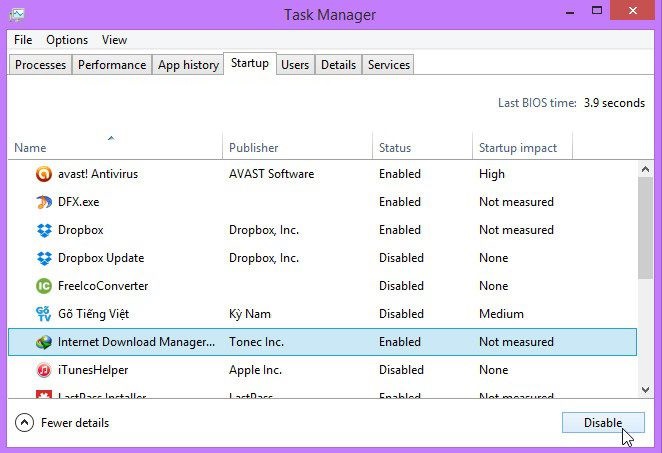
Task: Select the Gõ Tiếng Việt entry name
Action: pos(93,314)
